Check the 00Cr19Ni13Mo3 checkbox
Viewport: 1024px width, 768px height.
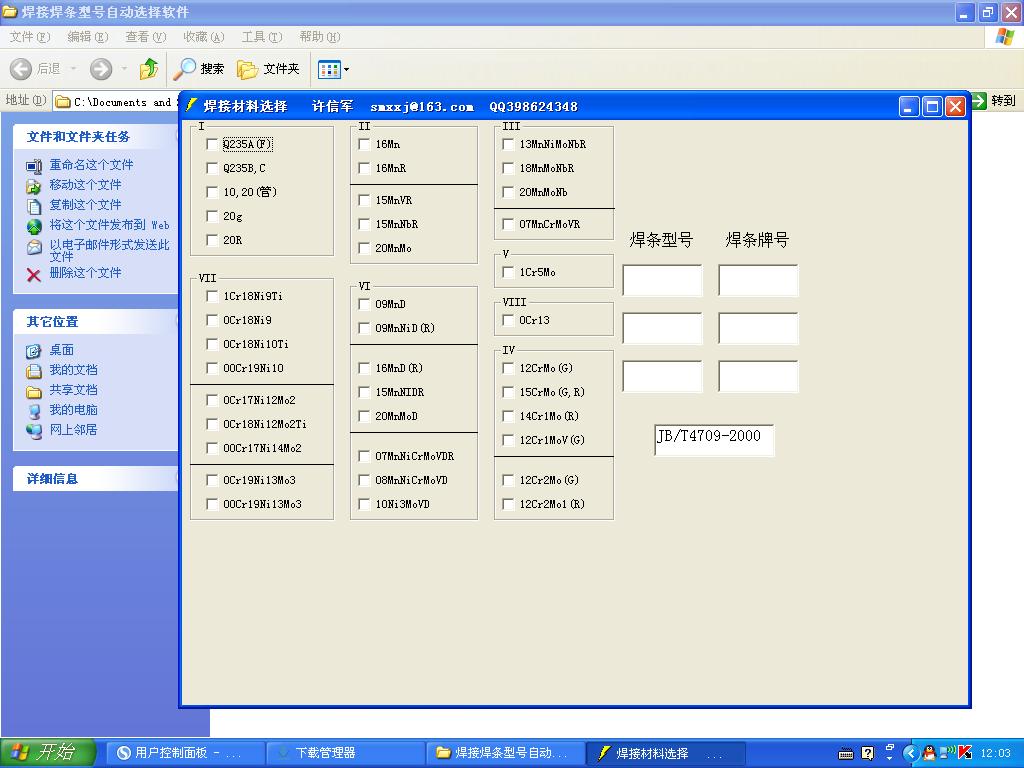(x=212, y=504)
